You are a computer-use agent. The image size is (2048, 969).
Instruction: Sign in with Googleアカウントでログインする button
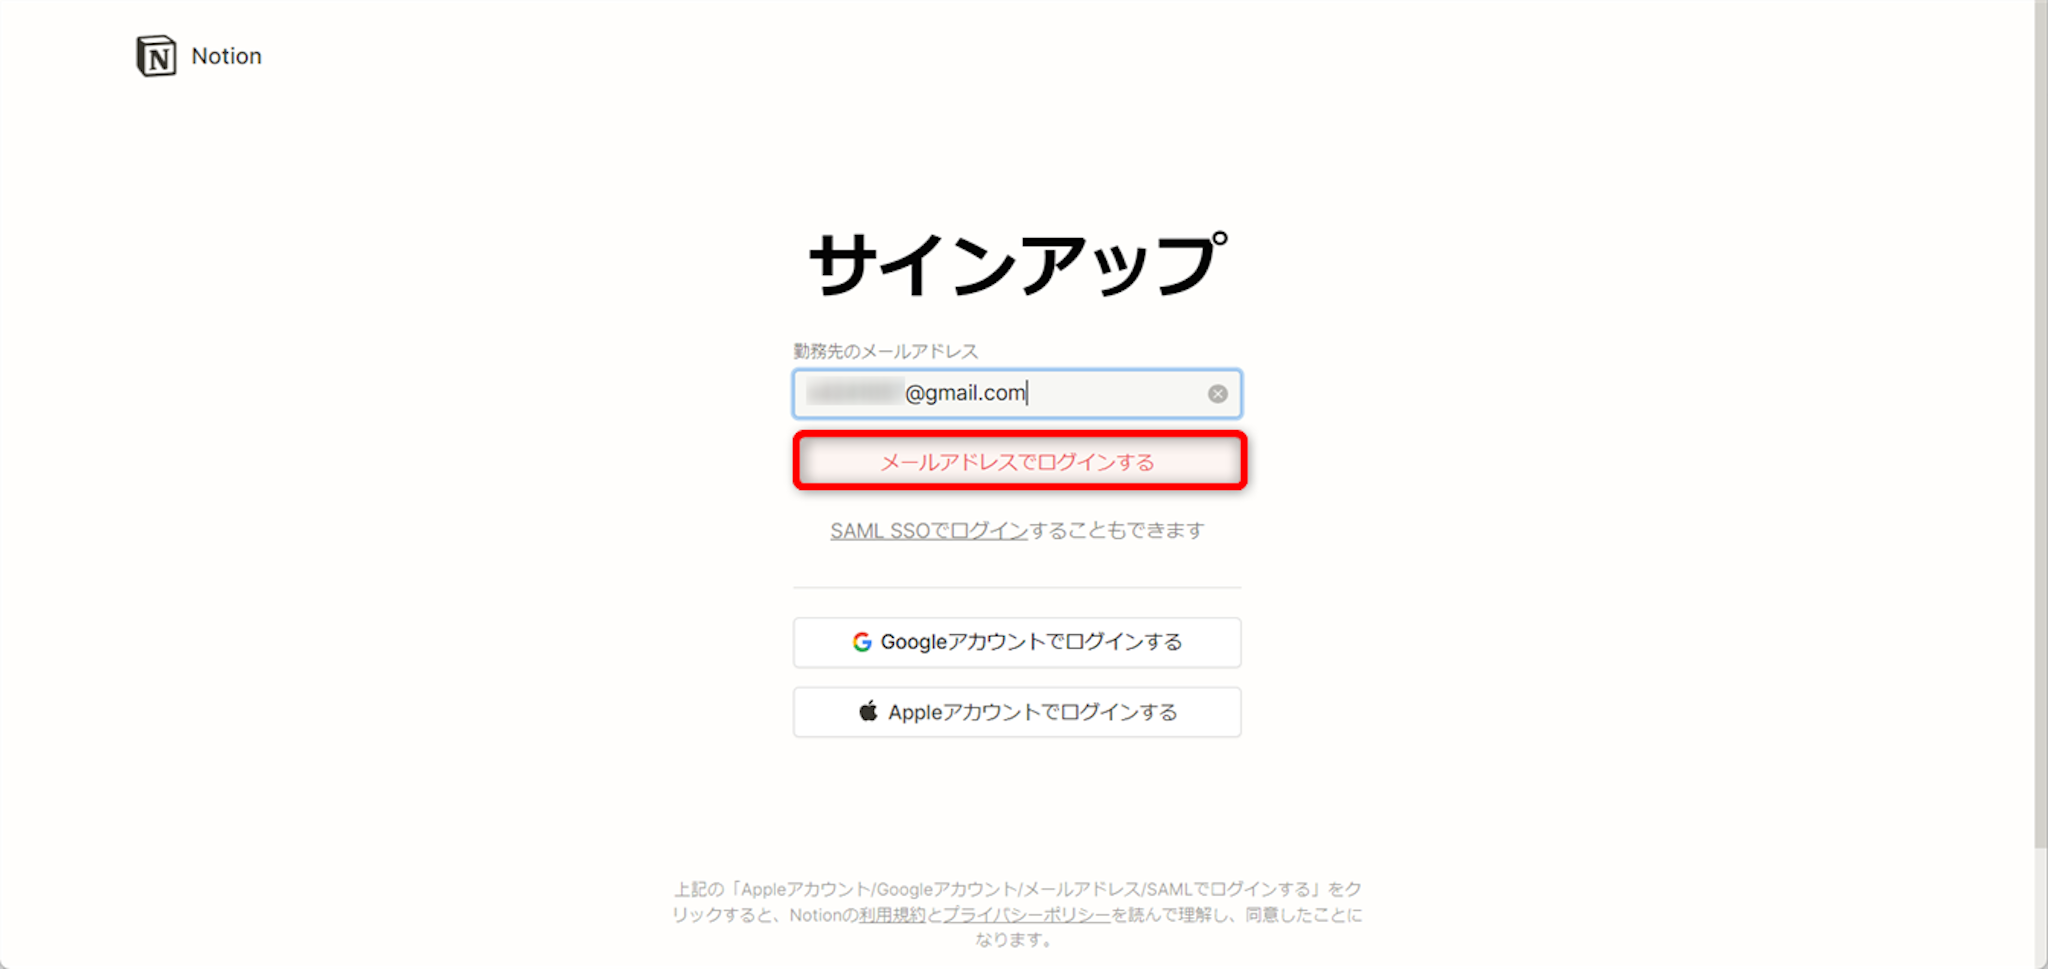click(x=1017, y=642)
